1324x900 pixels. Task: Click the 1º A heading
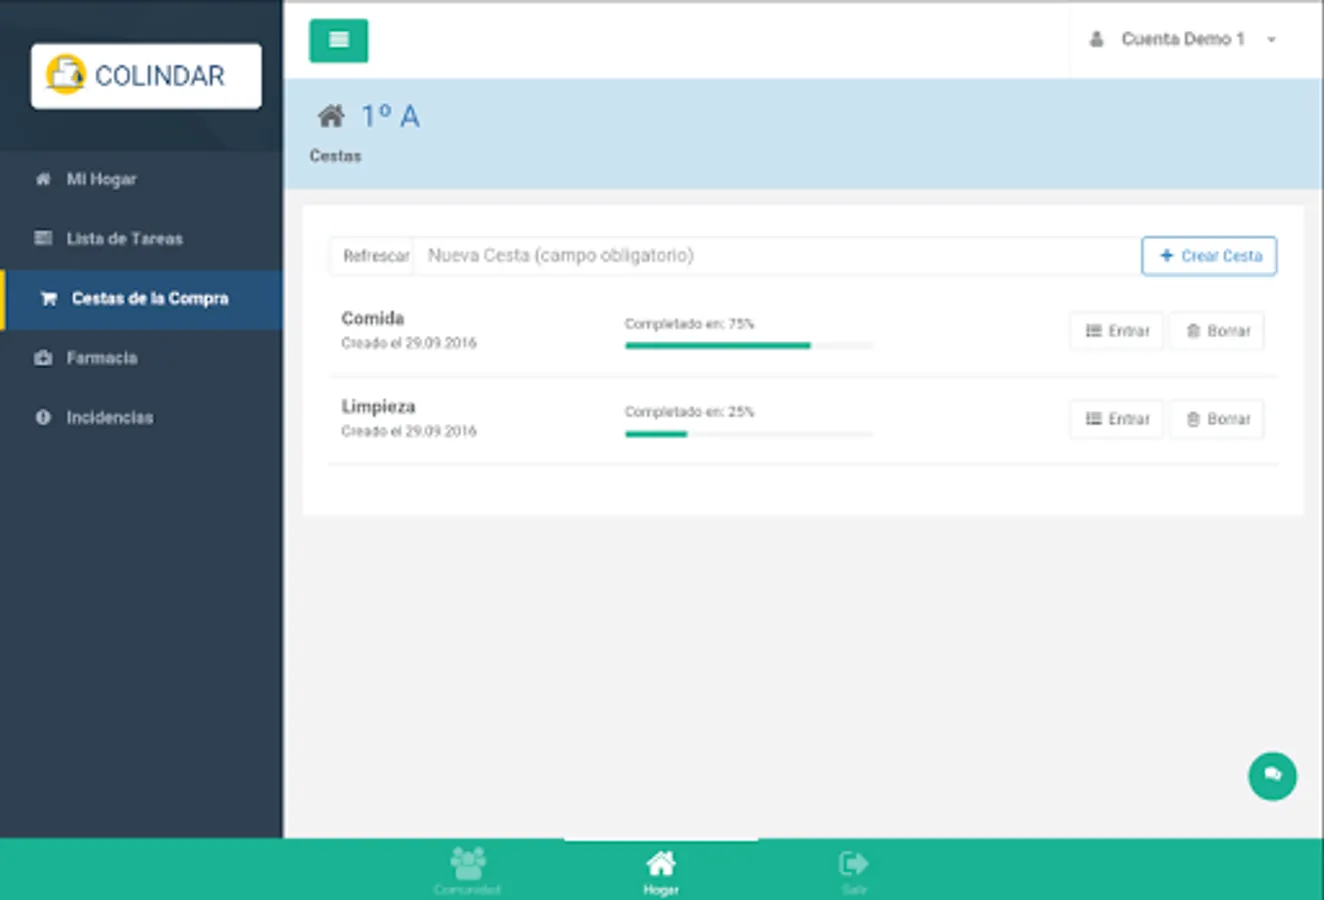pos(390,116)
